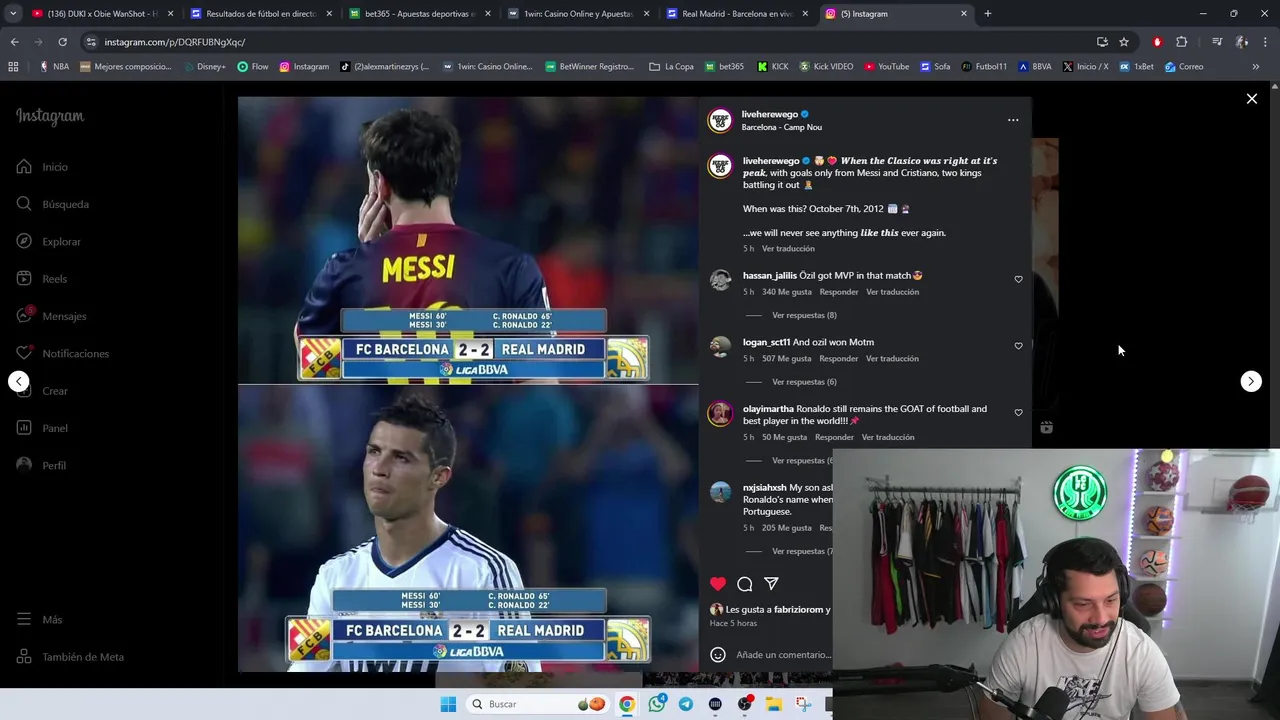Viewport: 1280px width, 720px height.
Task: Go to previous post arrow
Action: [18, 381]
